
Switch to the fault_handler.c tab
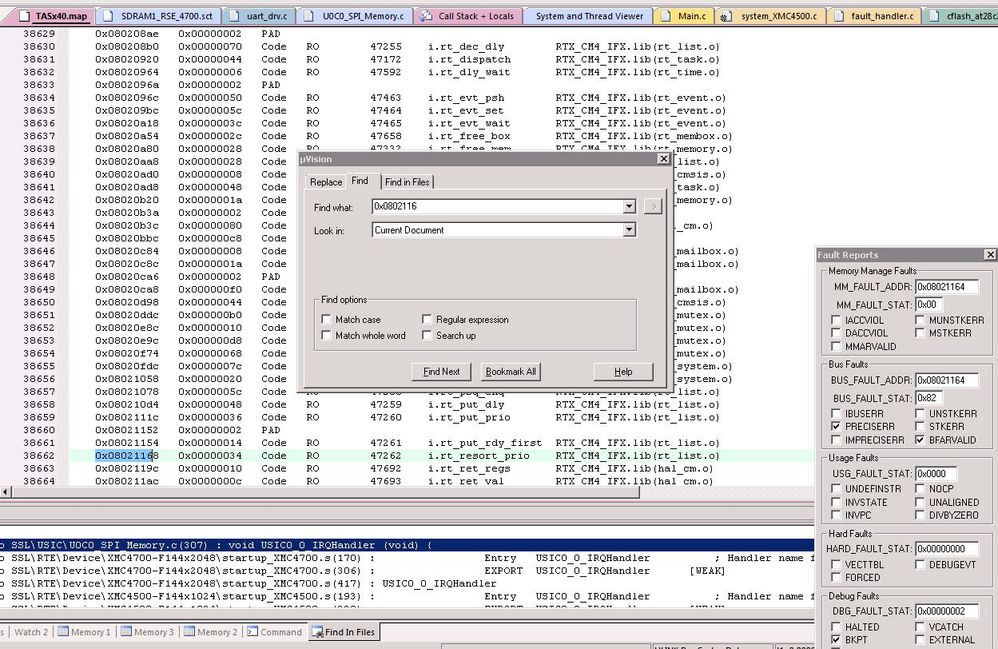tap(875, 16)
